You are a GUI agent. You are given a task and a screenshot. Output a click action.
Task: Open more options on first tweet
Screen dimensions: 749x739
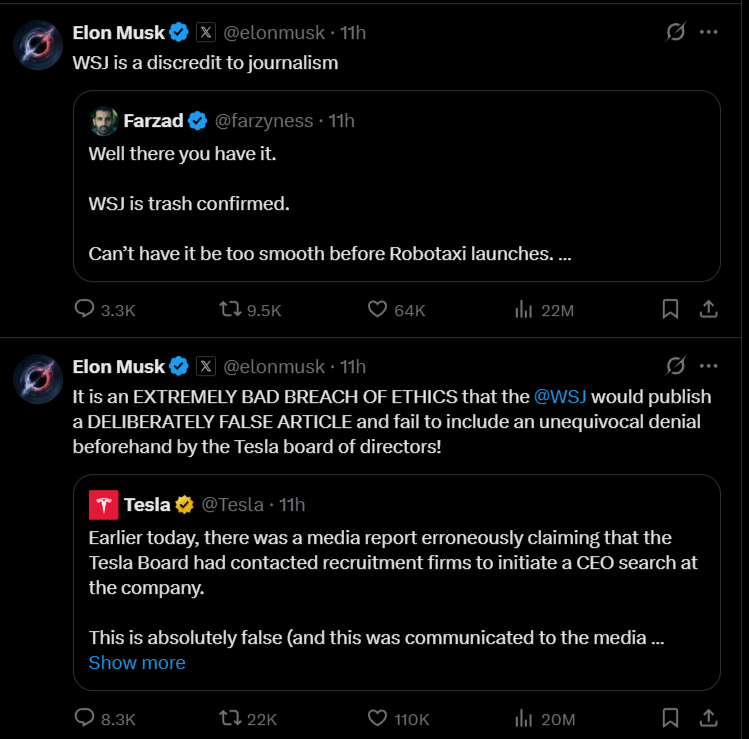point(709,32)
